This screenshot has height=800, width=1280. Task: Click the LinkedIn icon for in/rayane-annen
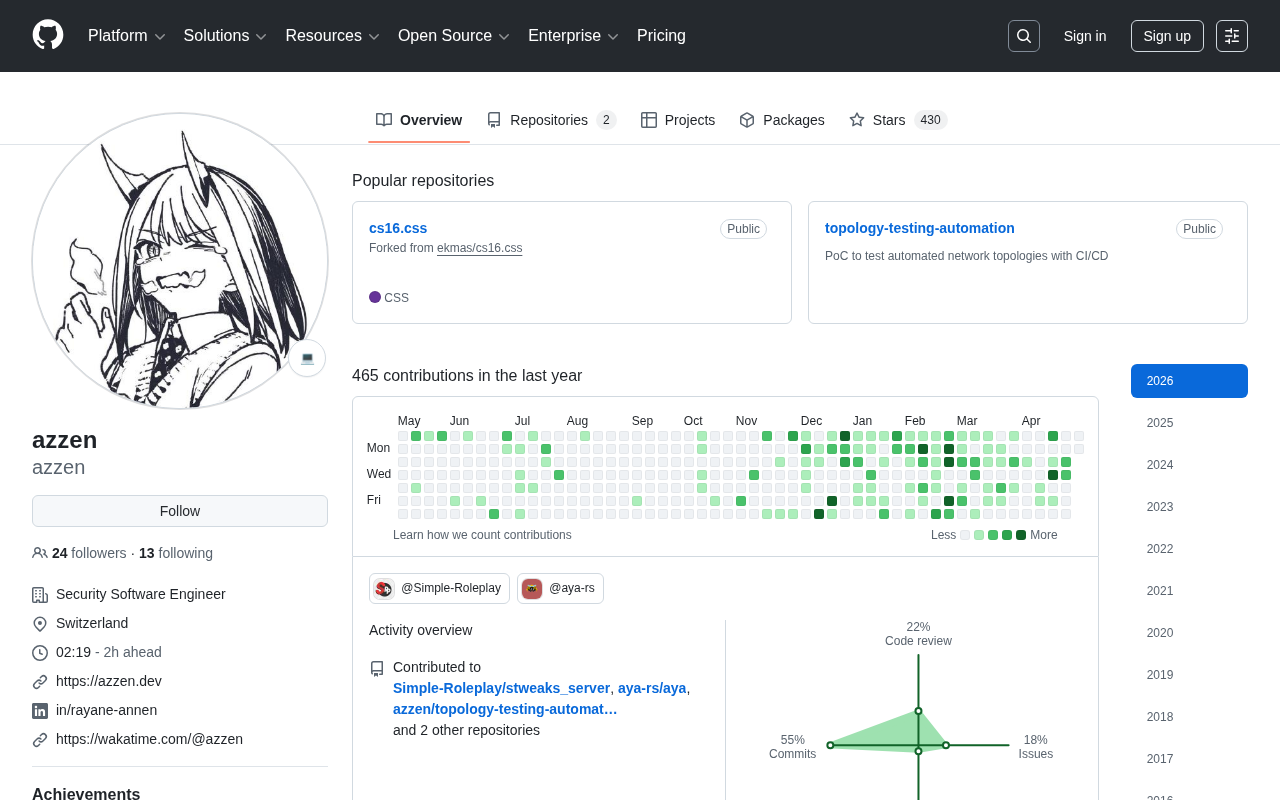40,711
